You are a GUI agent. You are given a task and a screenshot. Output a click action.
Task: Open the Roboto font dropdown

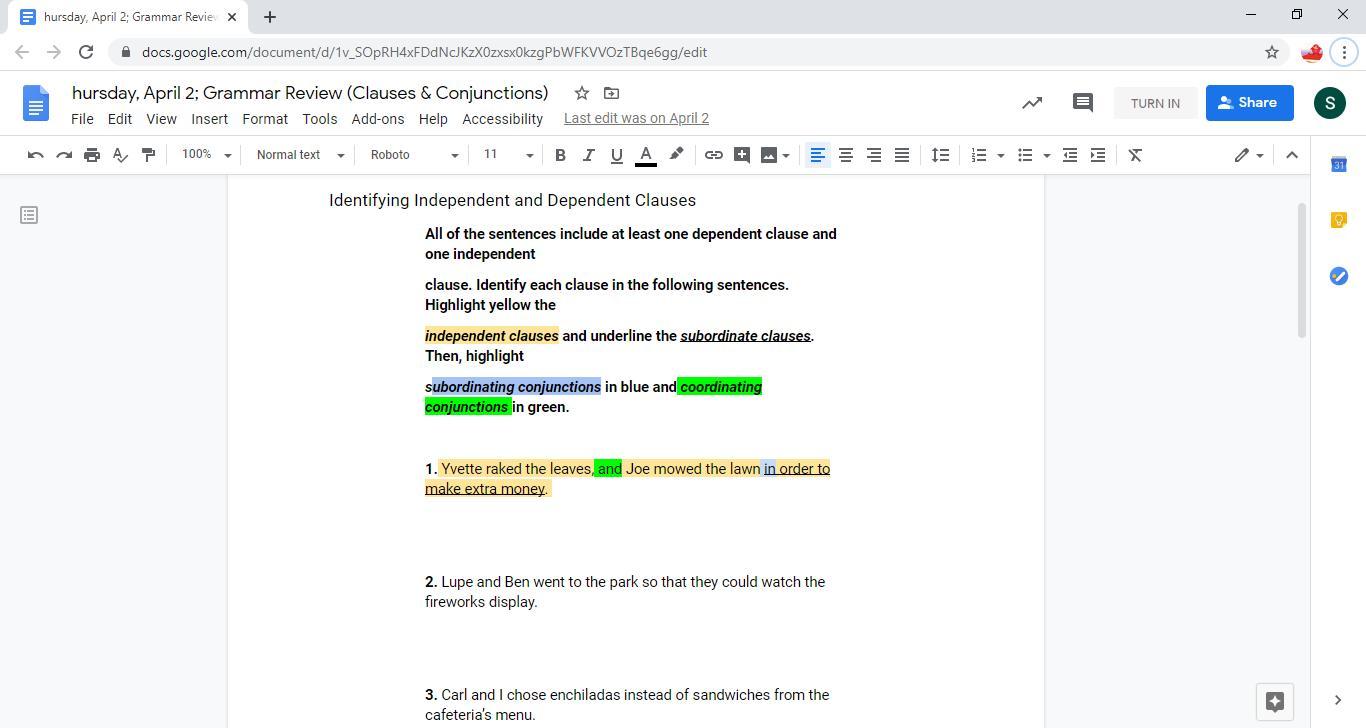coord(414,155)
